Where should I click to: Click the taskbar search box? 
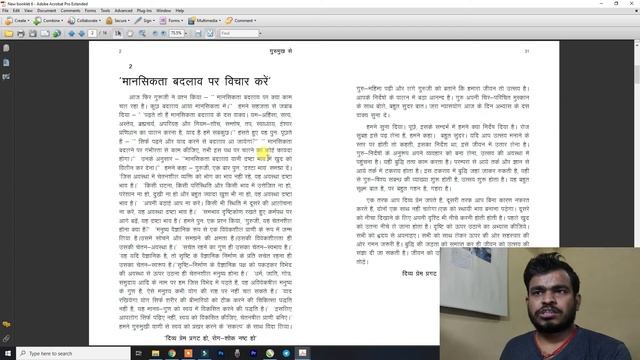(x=73, y=353)
